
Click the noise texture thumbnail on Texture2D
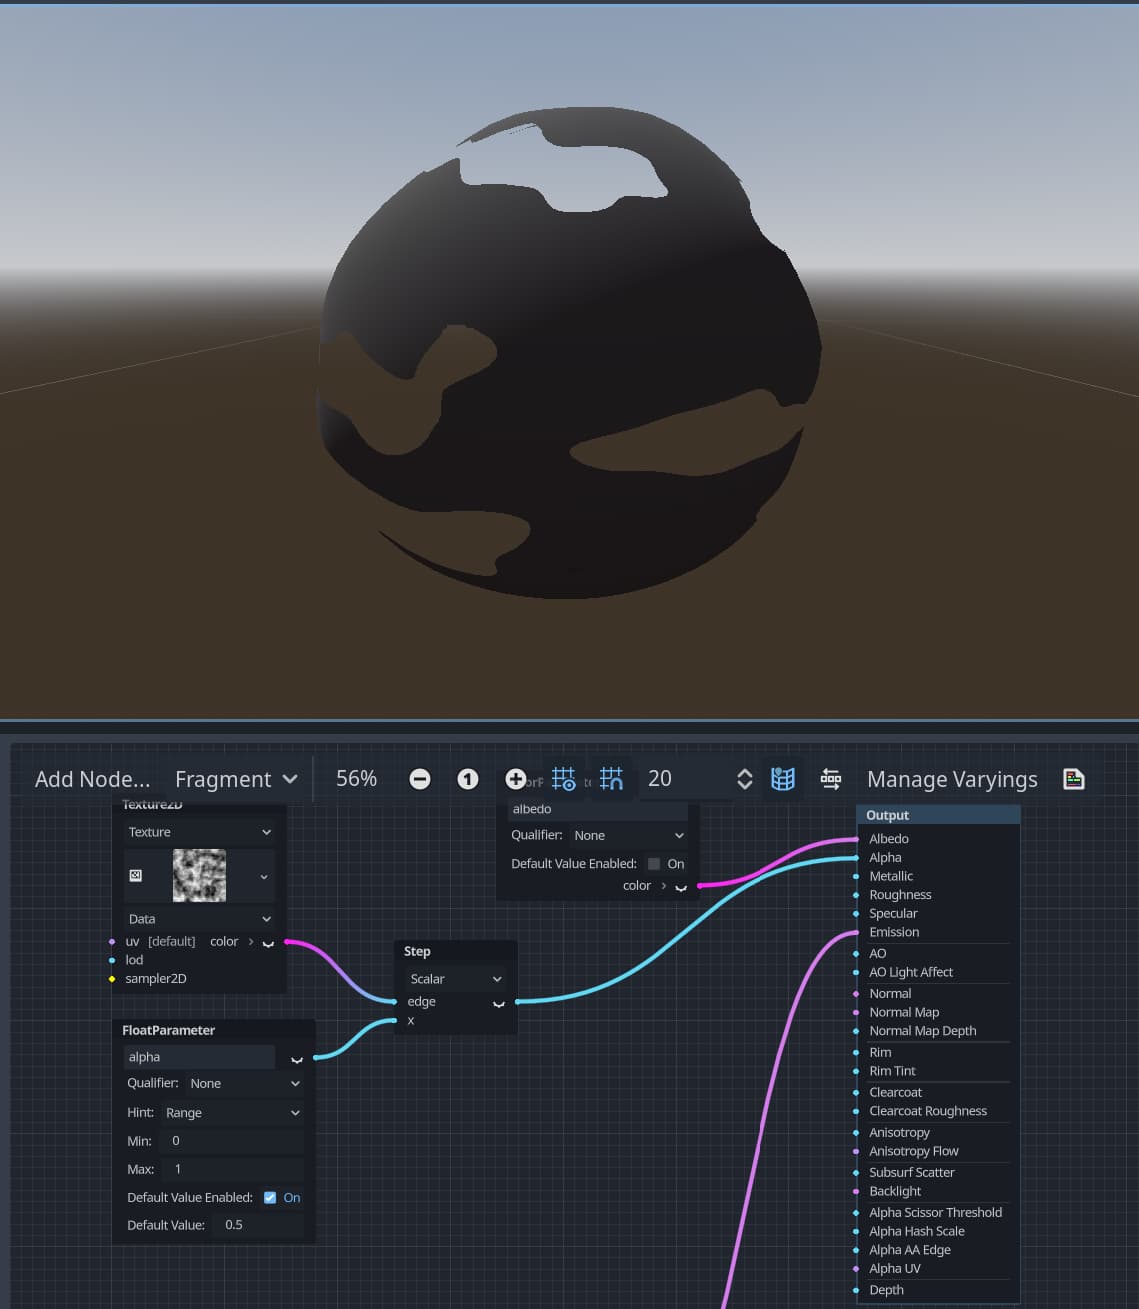click(198, 875)
